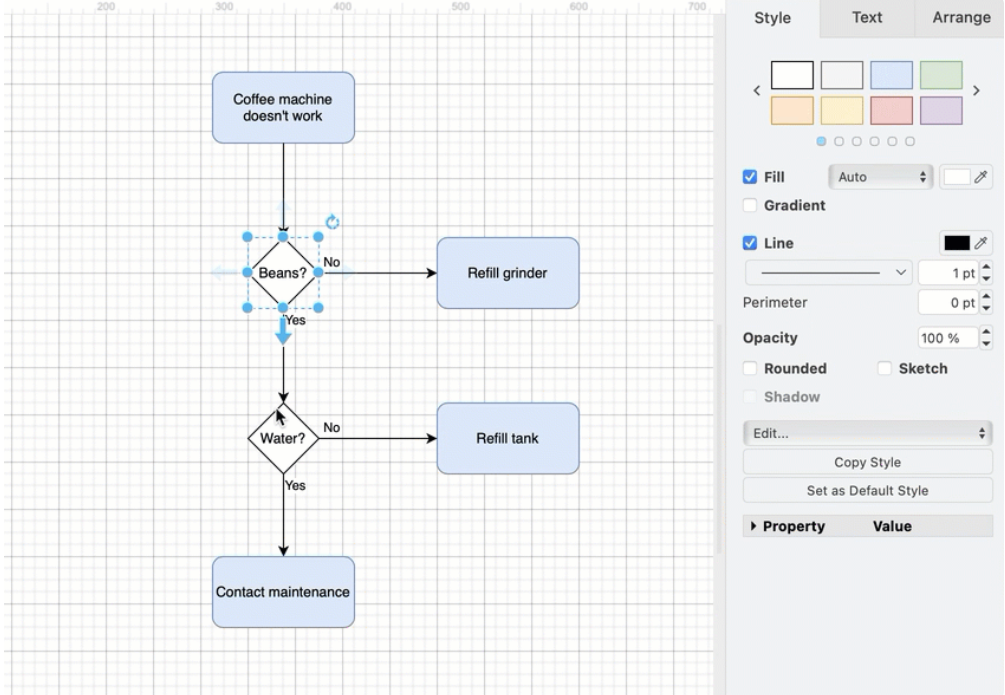Click Set as Default Style button
The image size is (1005, 695).
(867, 491)
